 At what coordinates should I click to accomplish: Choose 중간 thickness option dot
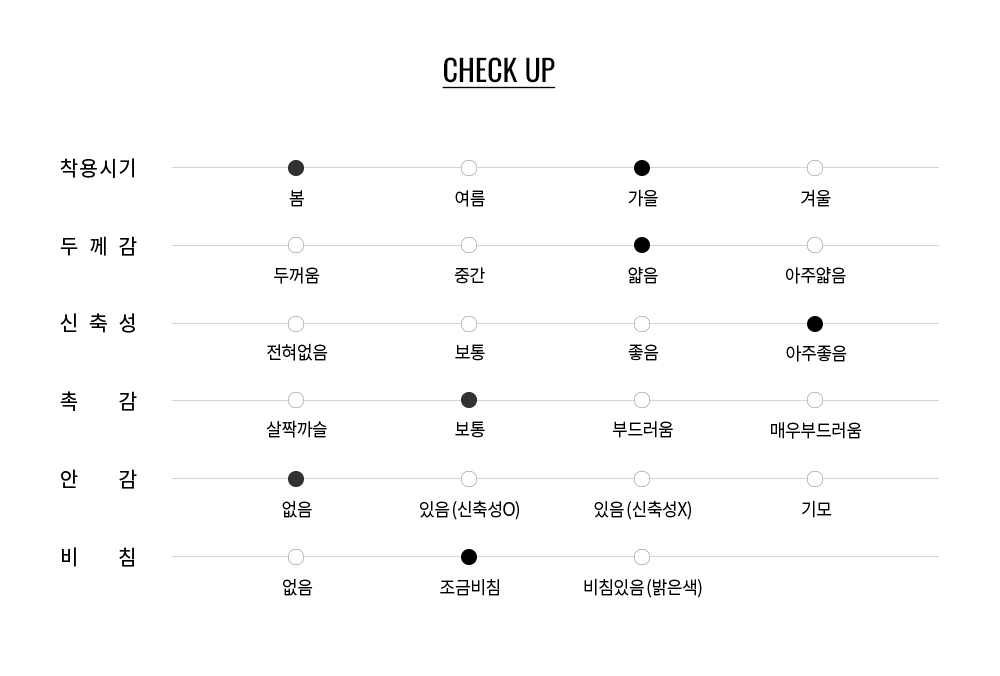(469, 245)
